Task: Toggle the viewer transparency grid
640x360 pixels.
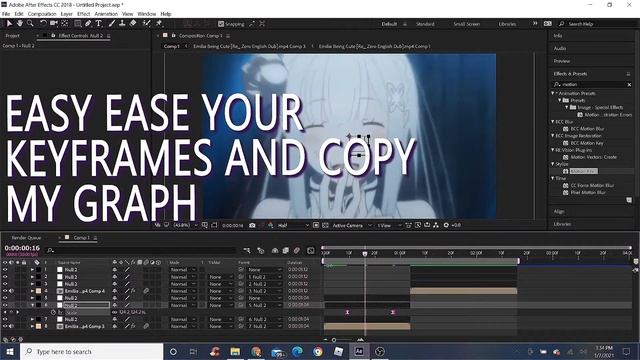Action: click(325, 225)
